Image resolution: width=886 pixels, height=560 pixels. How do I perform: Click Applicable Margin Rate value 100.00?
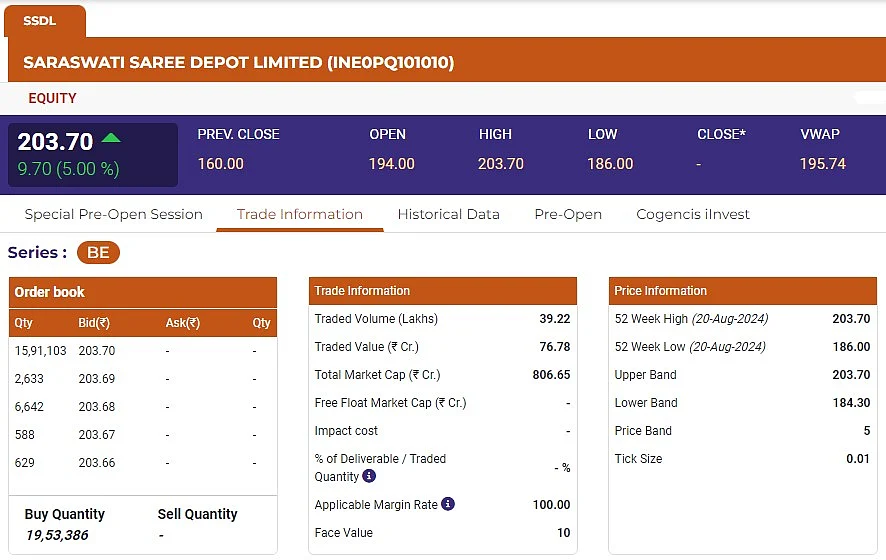551,505
